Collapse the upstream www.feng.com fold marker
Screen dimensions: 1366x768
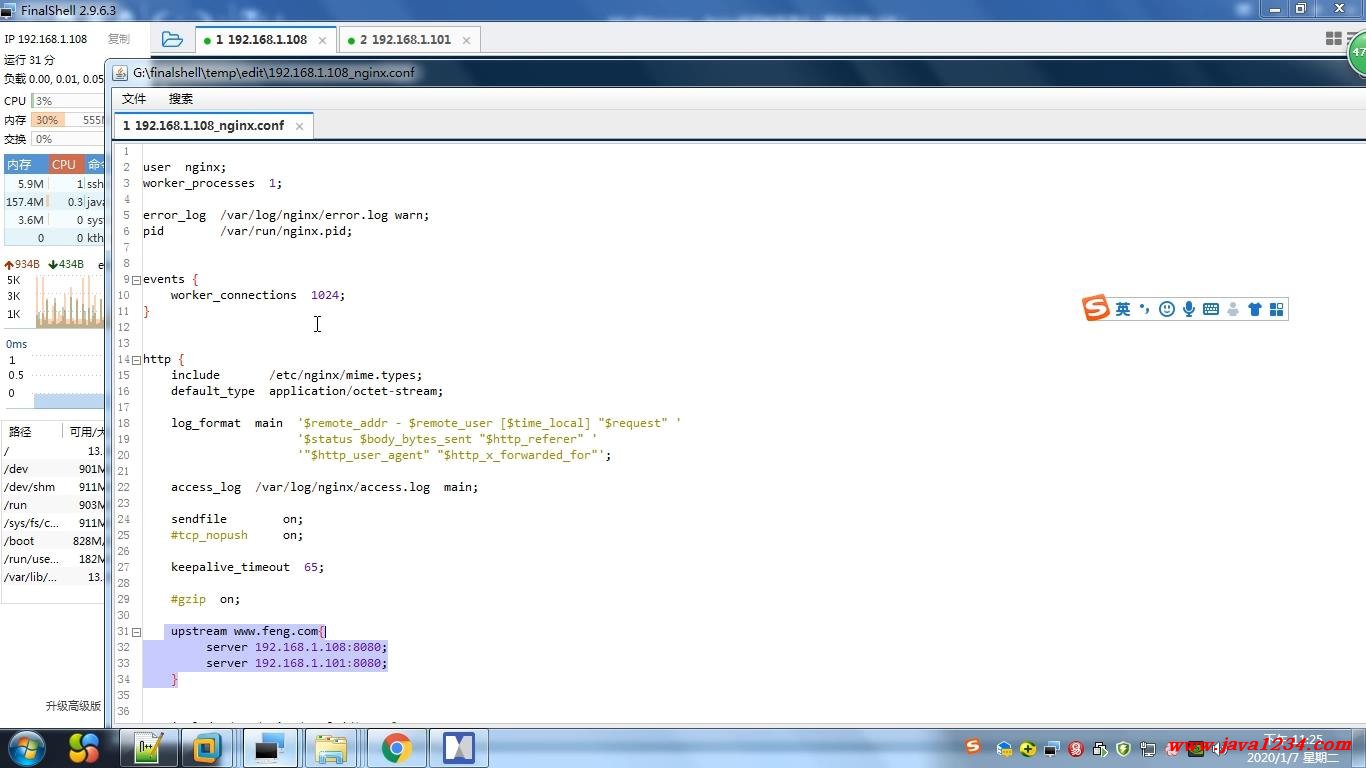click(136, 631)
